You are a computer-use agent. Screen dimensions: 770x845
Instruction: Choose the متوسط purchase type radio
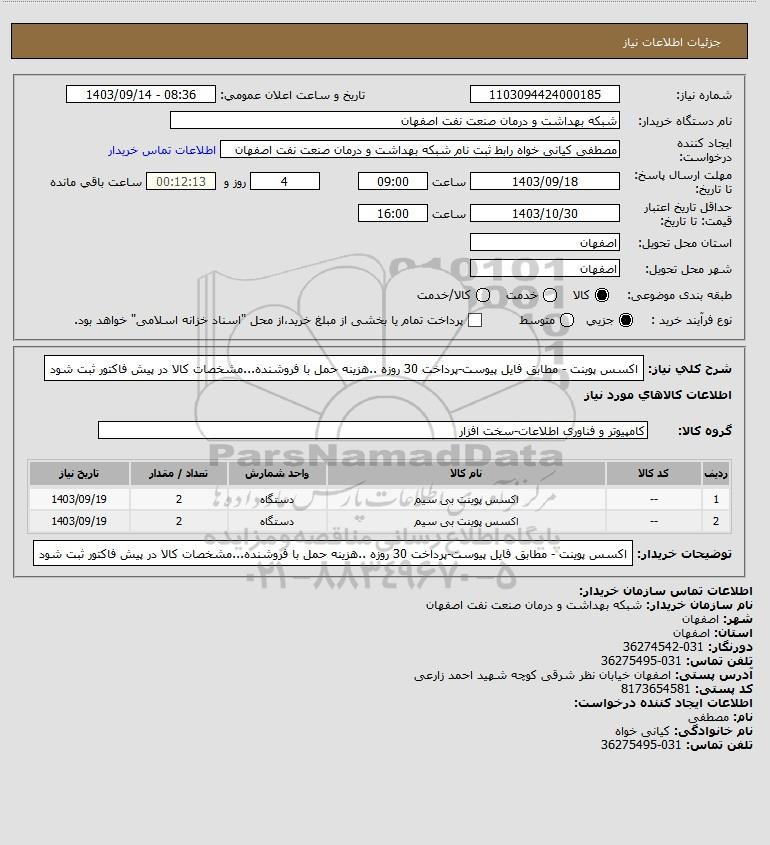click(566, 320)
